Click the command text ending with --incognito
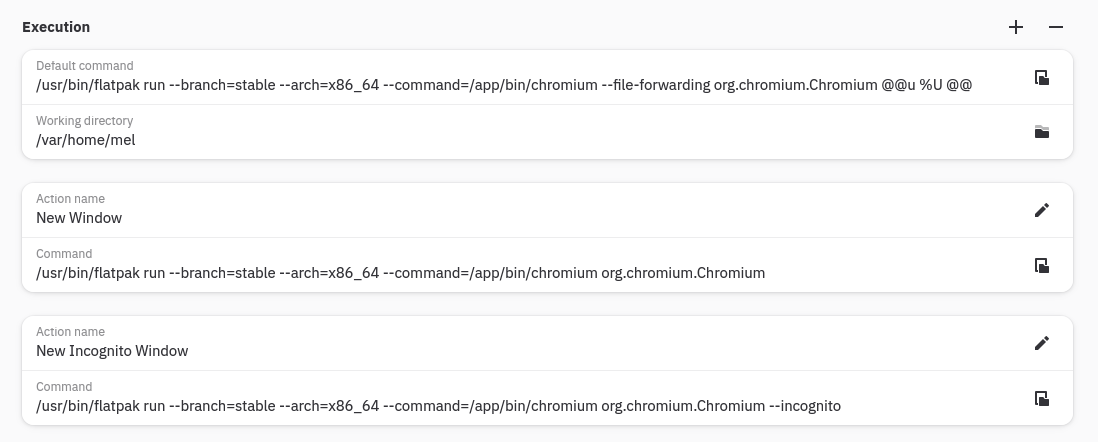 (438, 406)
